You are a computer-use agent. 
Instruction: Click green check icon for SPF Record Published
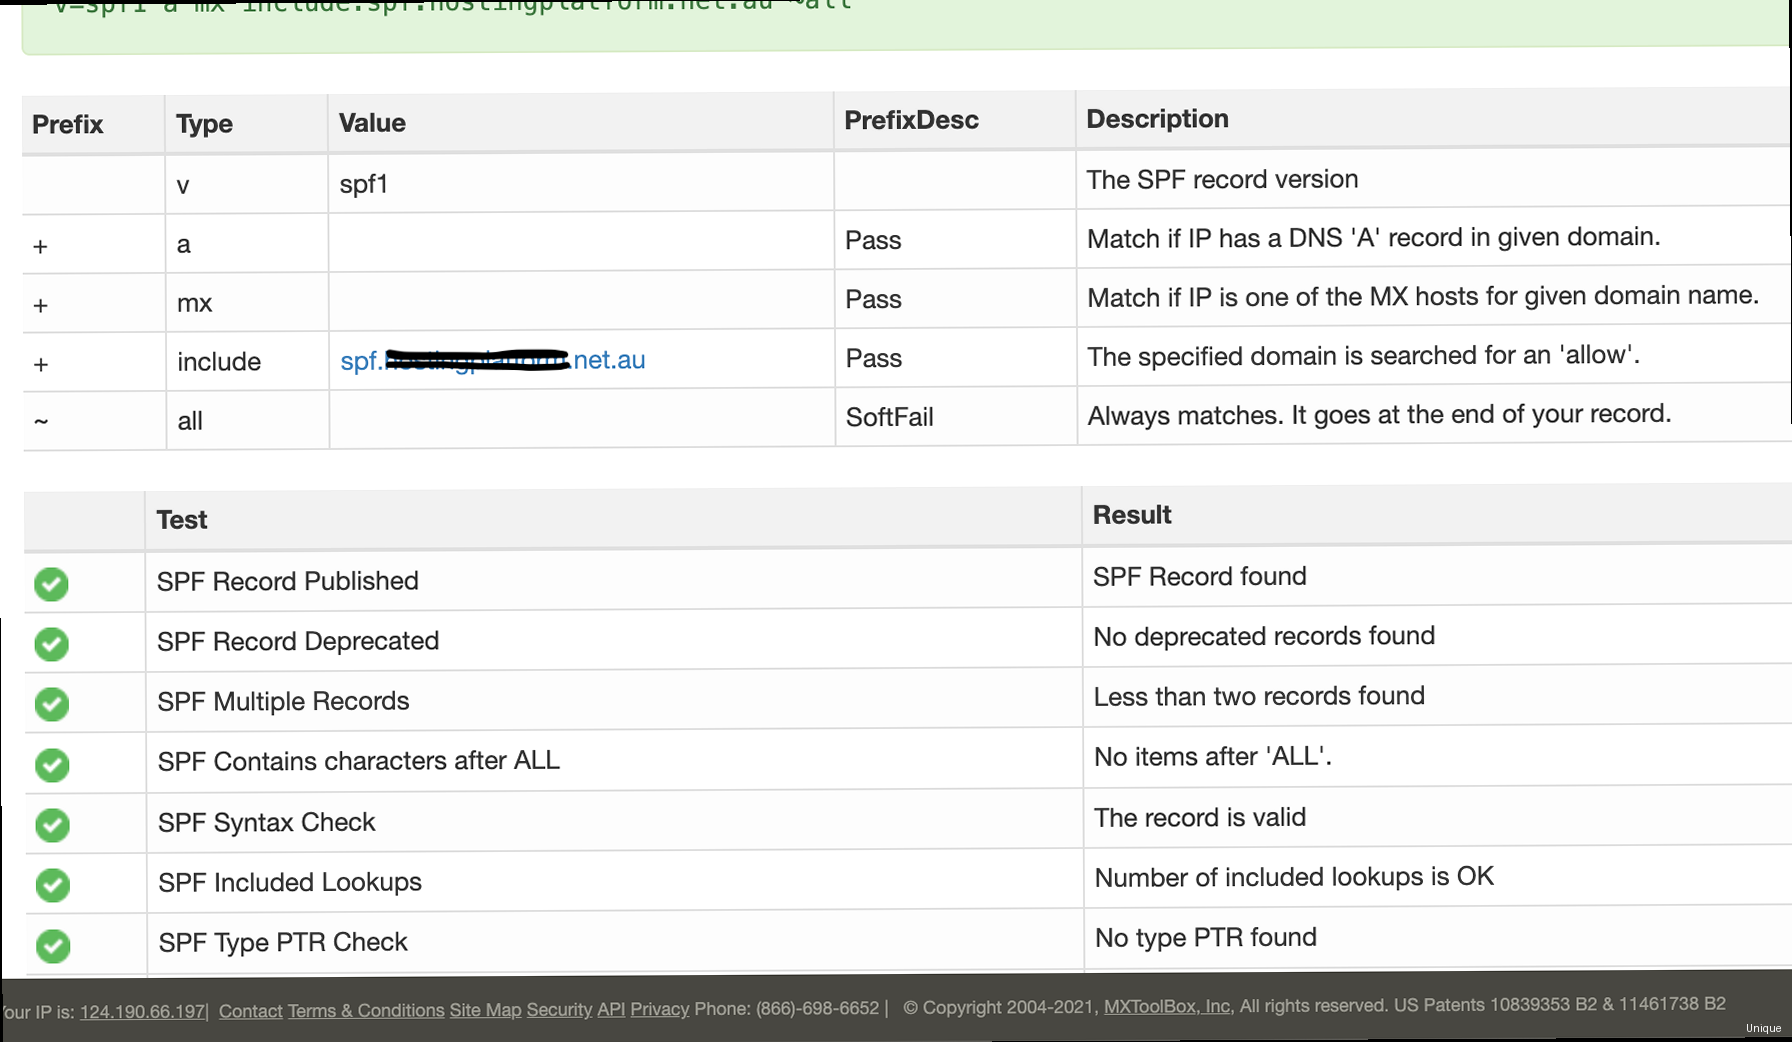coord(51,584)
